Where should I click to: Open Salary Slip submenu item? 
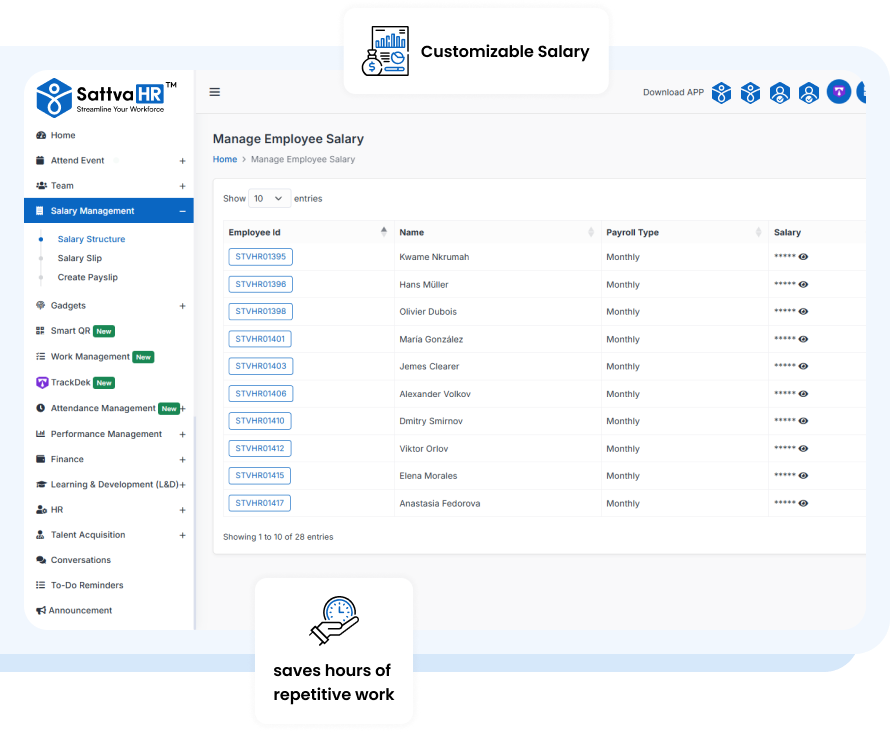pyautogui.click(x=79, y=258)
